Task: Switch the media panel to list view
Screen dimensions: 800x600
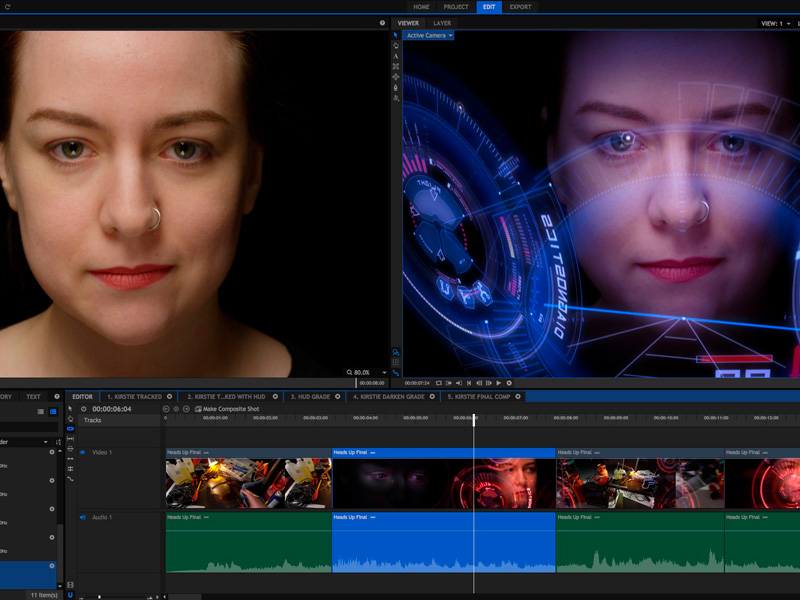Action: 53,411
